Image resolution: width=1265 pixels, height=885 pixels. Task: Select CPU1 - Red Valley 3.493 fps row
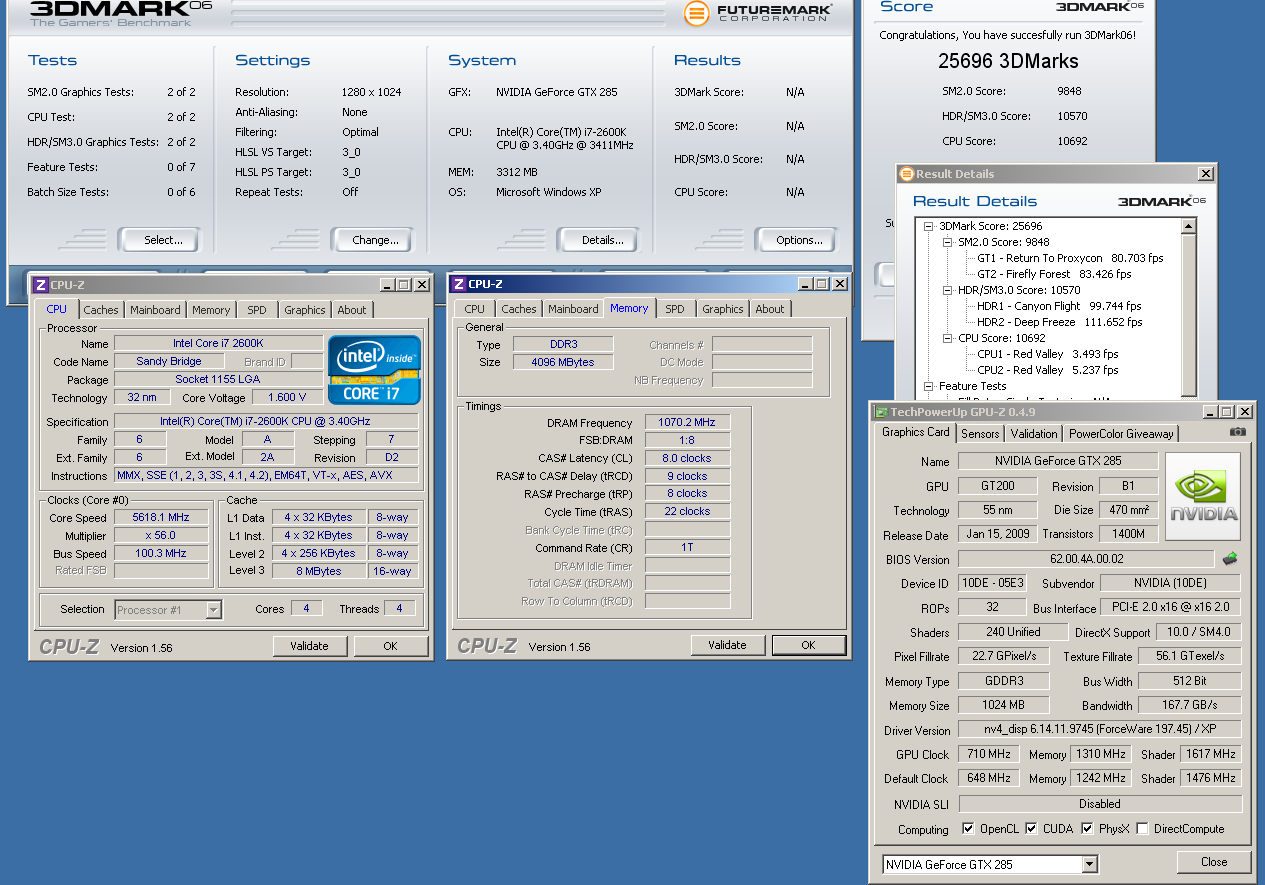point(1047,354)
